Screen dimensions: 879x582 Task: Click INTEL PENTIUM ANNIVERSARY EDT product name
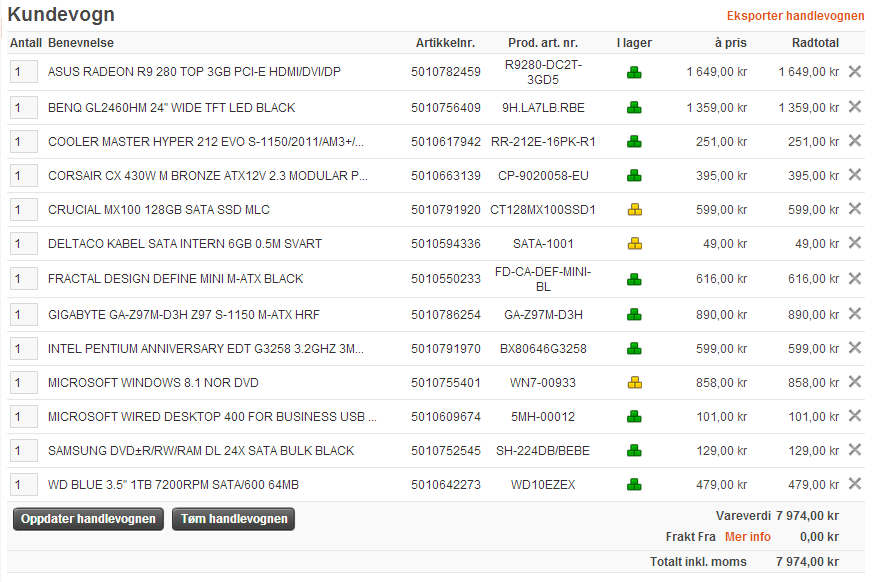(206, 349)
